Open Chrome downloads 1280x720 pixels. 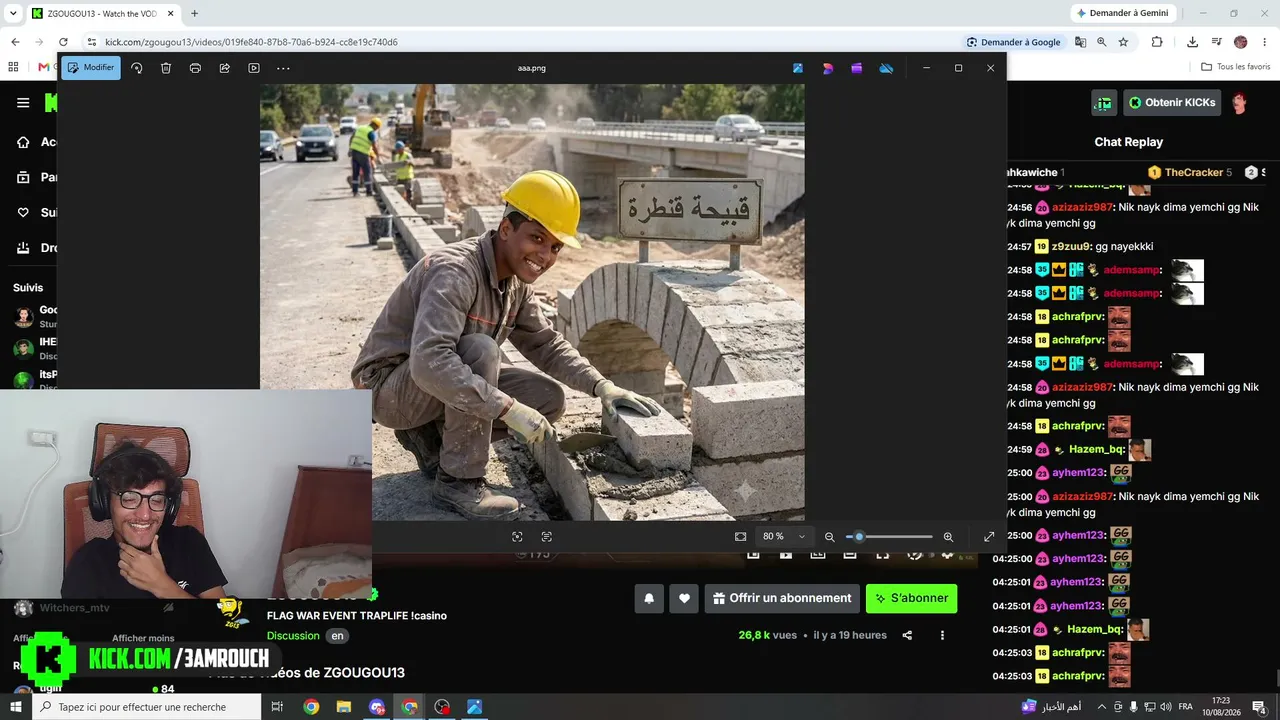point(1192,42)
